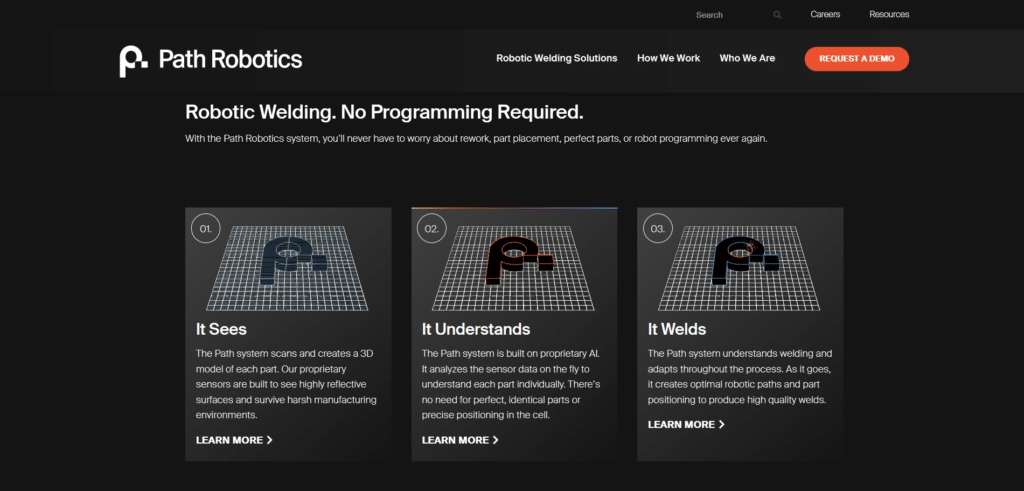Click the arrow after It Sees Learn More

(270, 440)
